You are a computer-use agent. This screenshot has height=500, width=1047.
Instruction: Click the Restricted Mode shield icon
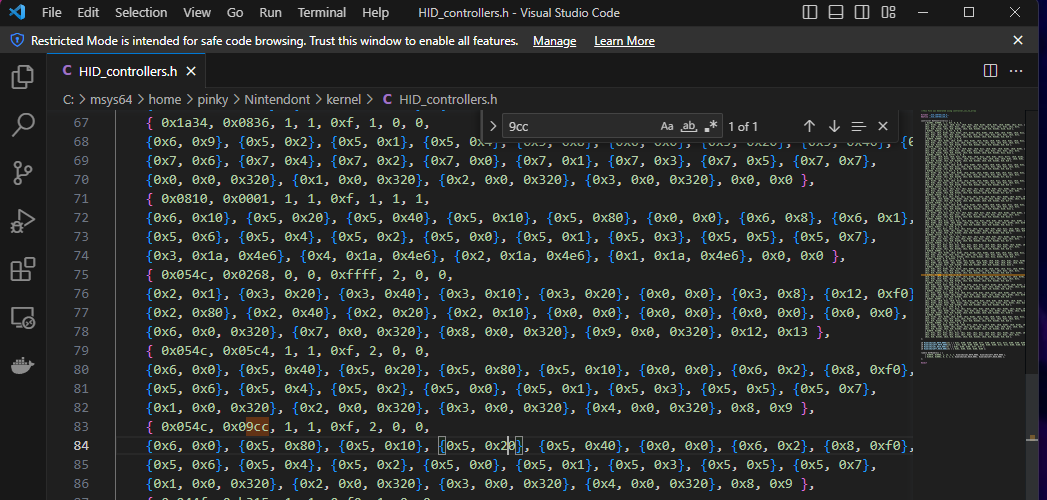coord(17,41)
